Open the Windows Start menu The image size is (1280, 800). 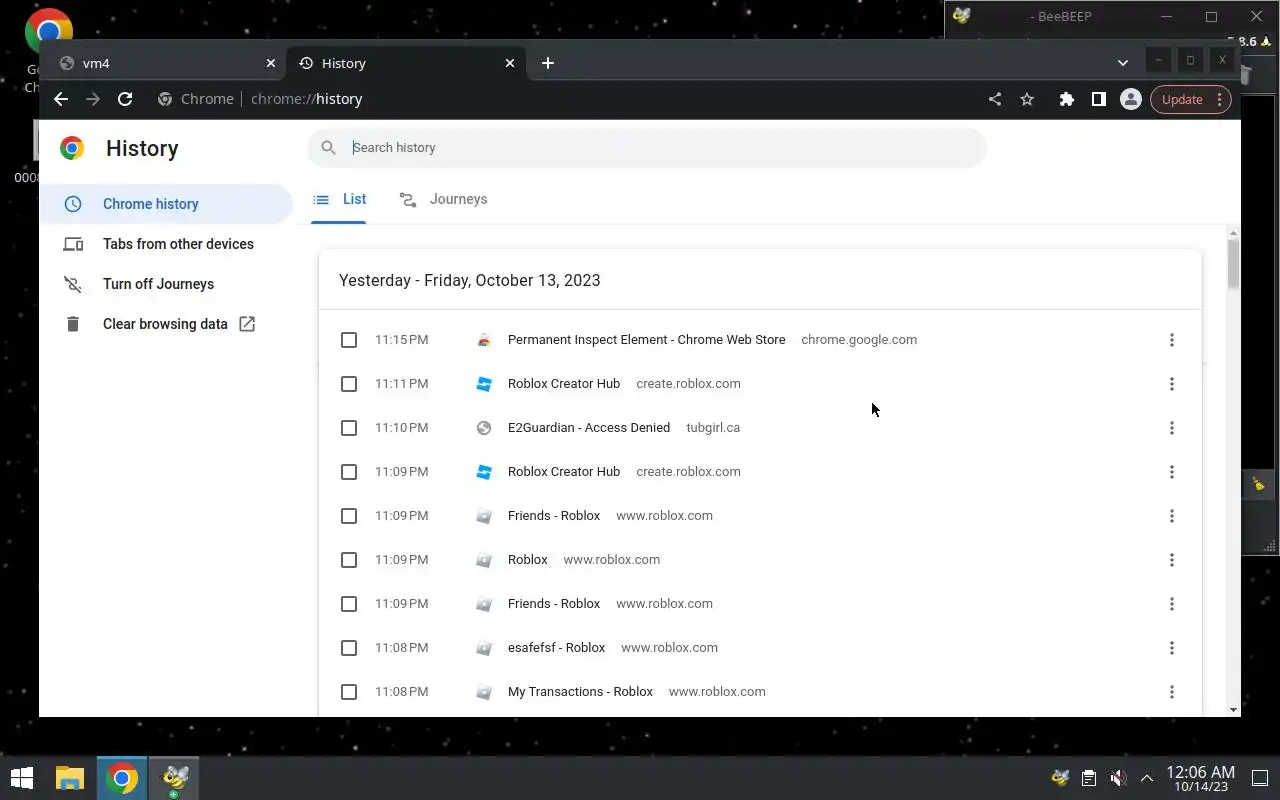tap(22, 778)
